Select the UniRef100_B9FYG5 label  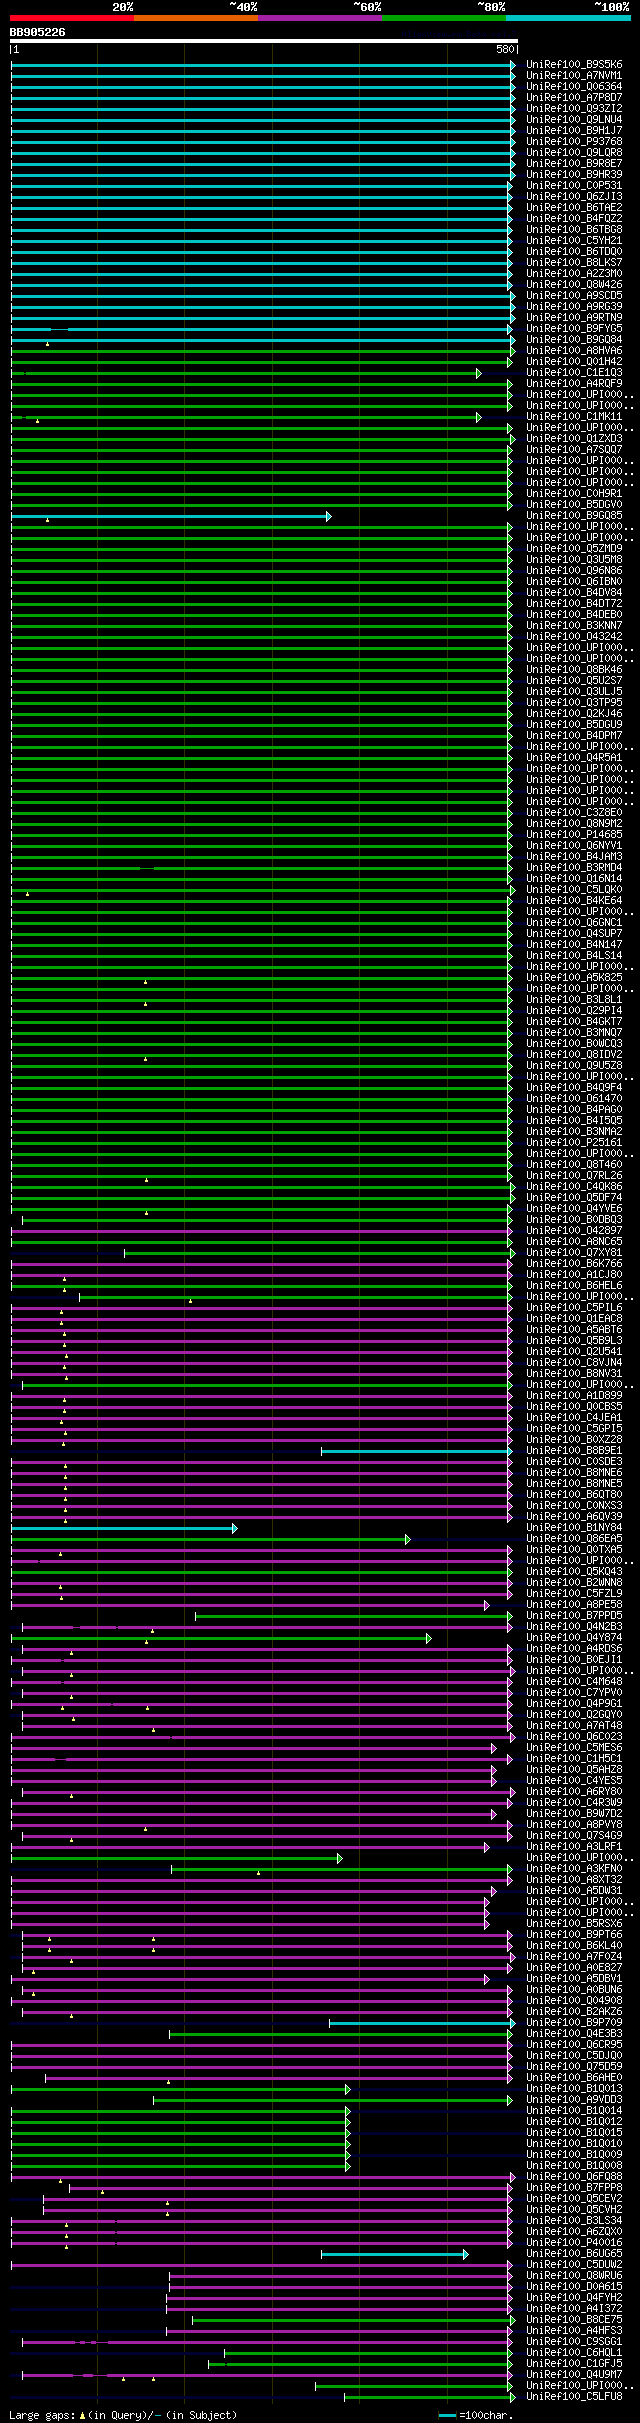click(574, 328)
